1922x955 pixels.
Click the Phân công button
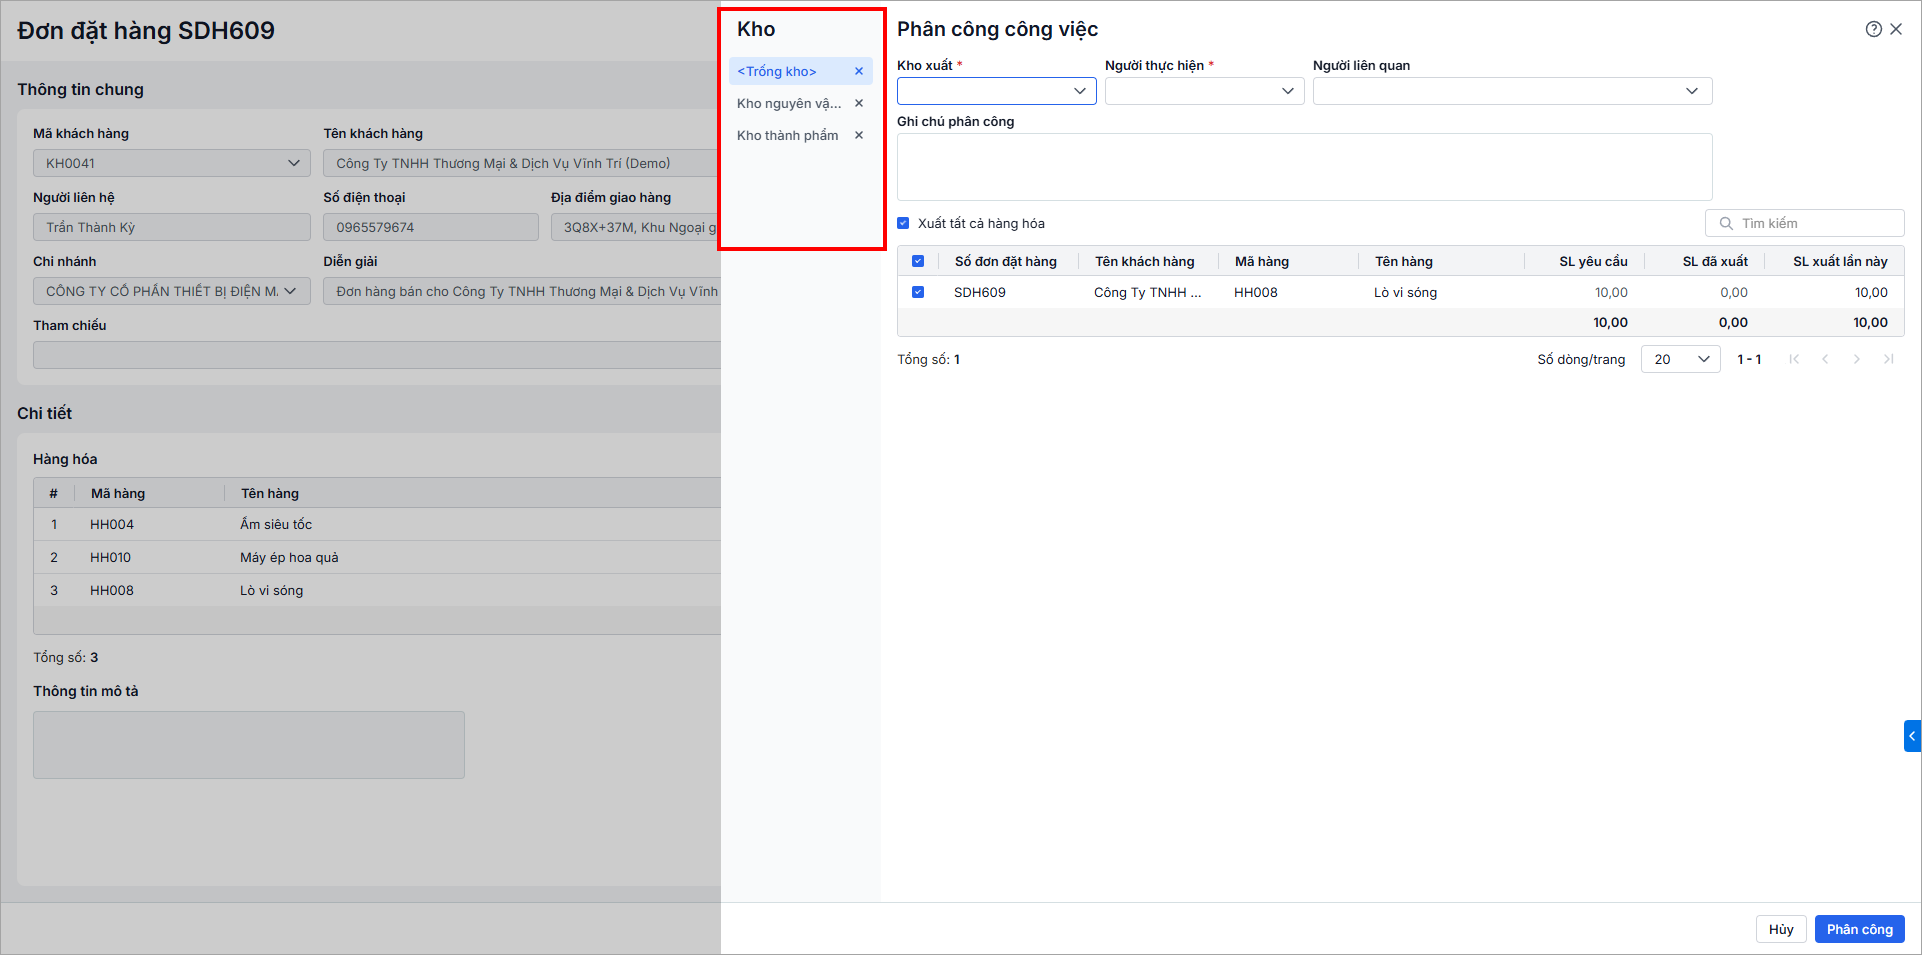1859,929
